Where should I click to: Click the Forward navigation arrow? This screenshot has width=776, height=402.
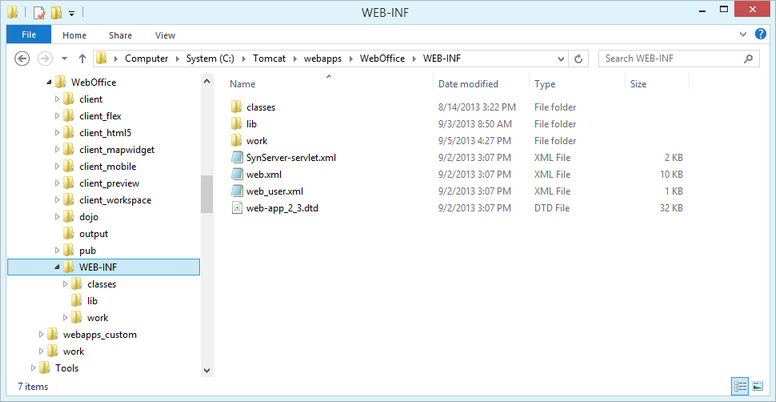click(45, 58)
